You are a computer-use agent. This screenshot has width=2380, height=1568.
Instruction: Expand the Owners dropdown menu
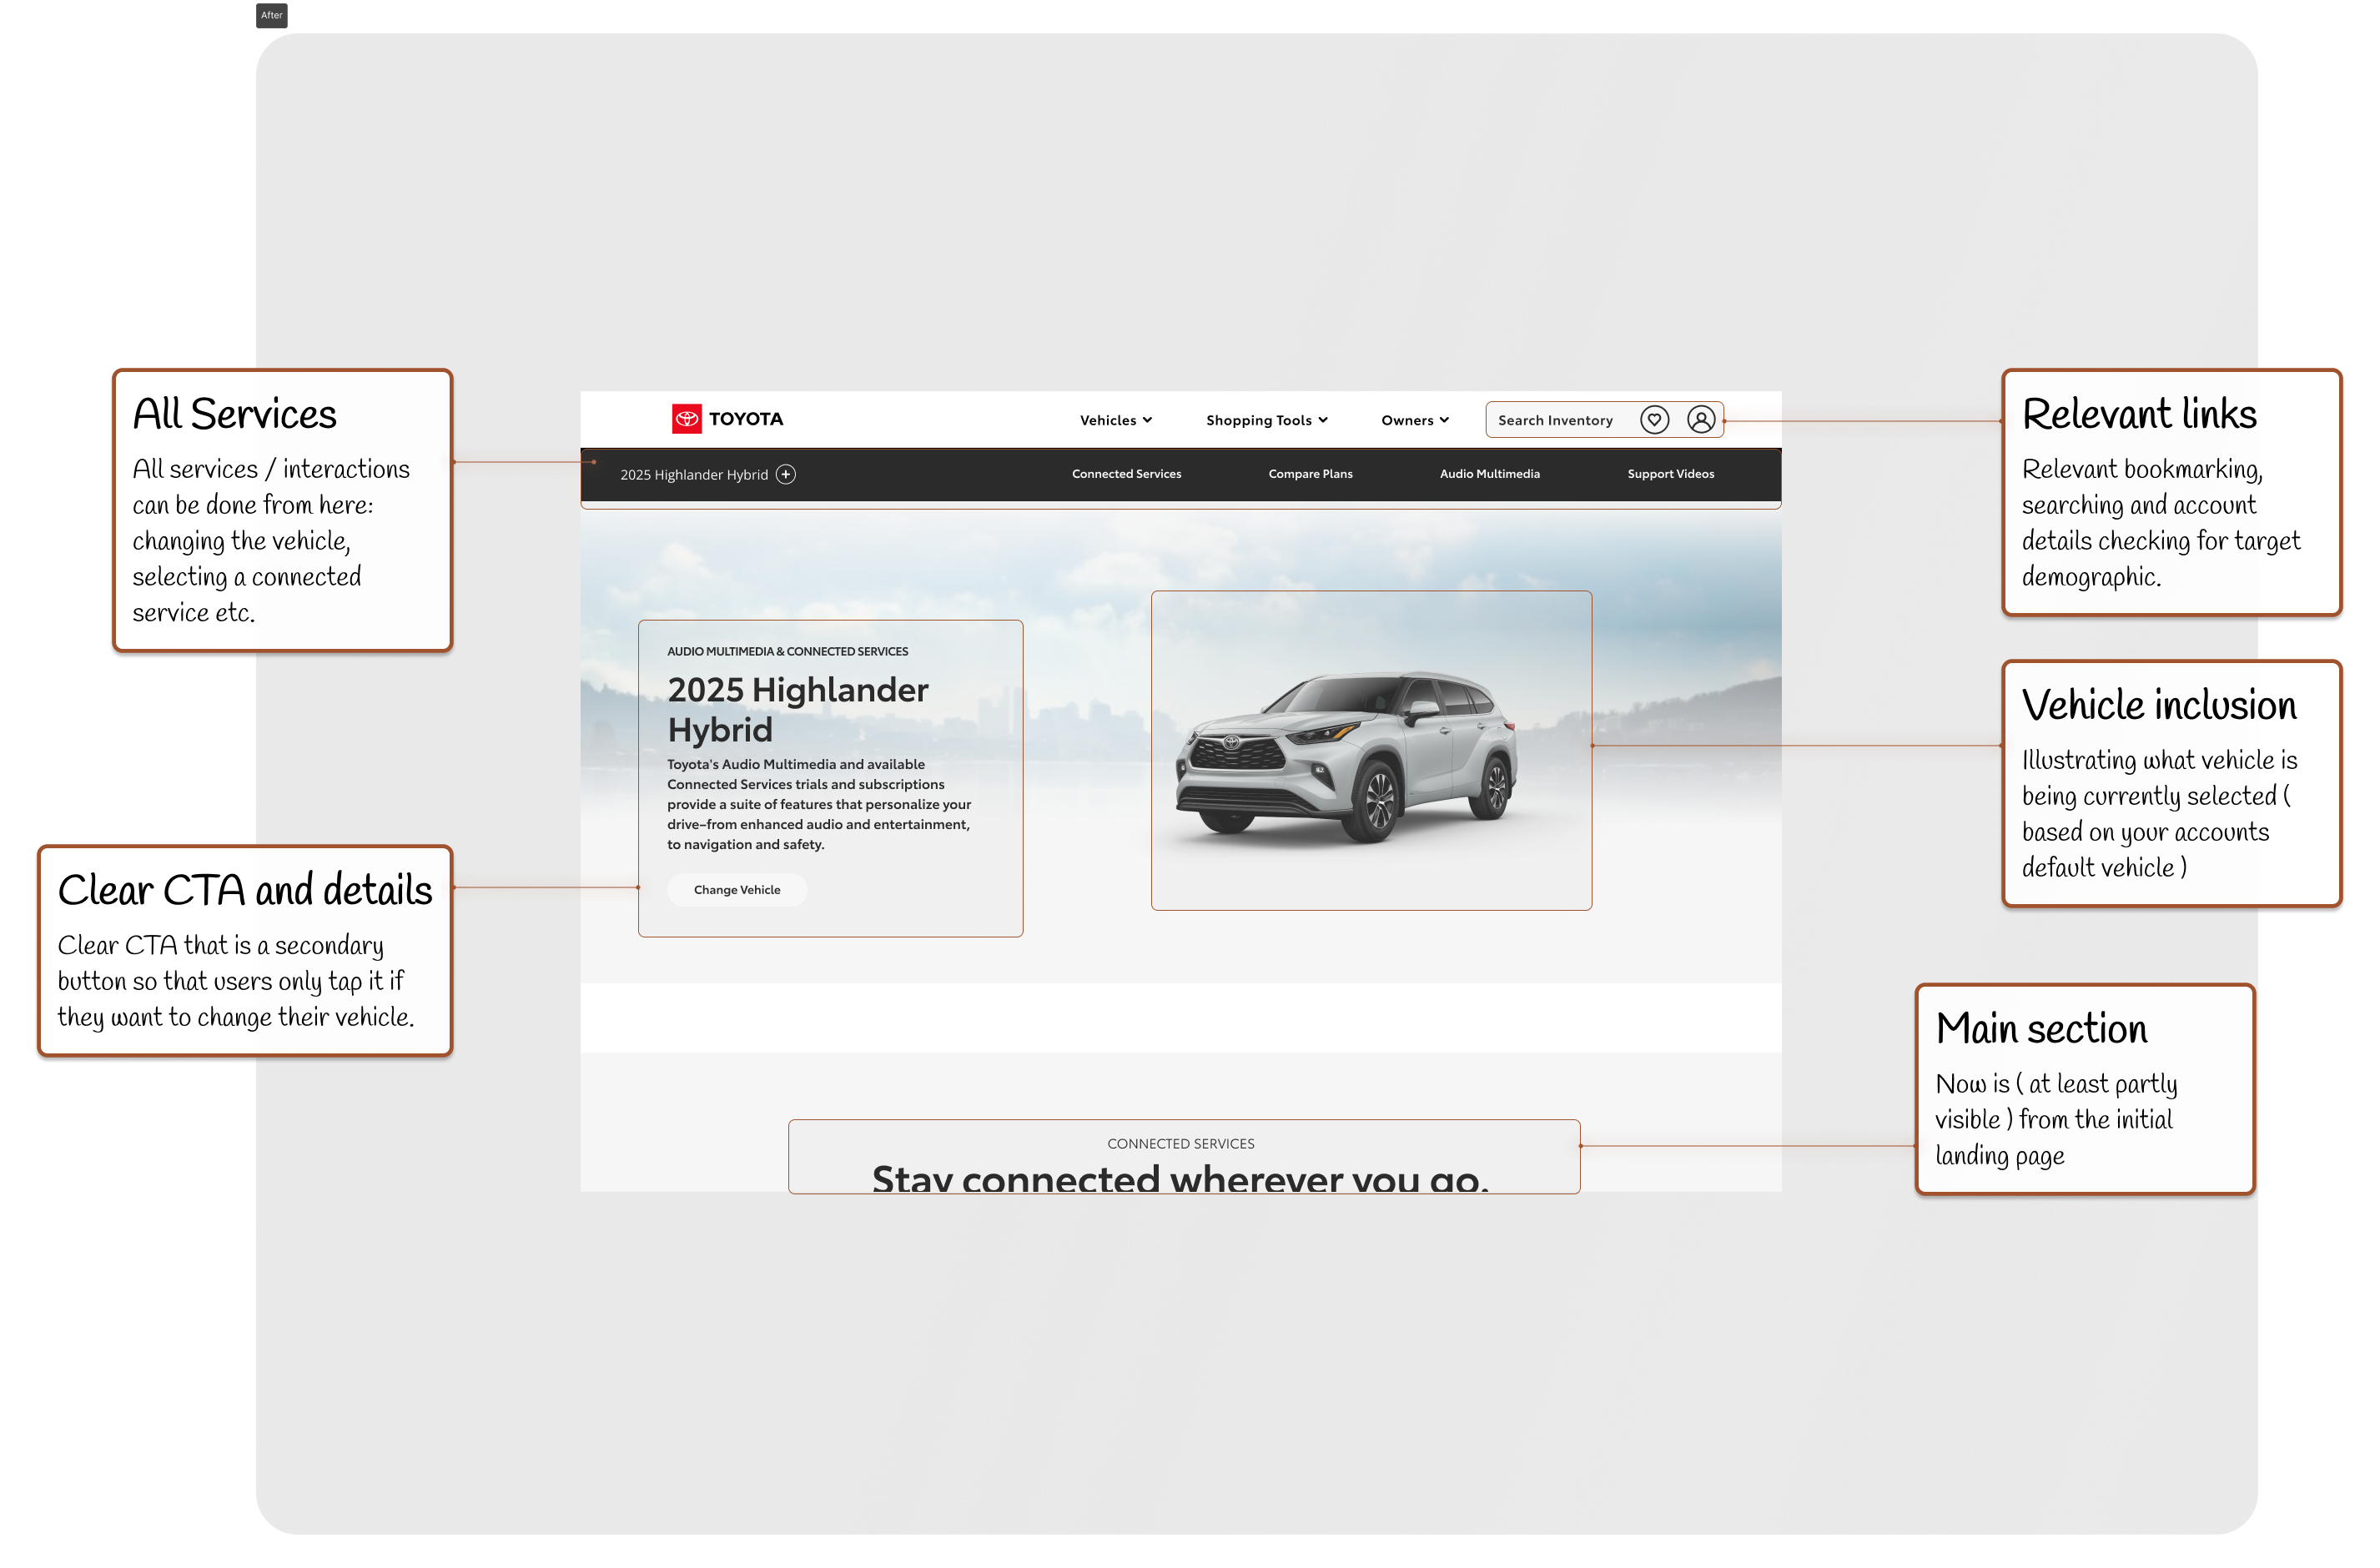point(1415,420)
